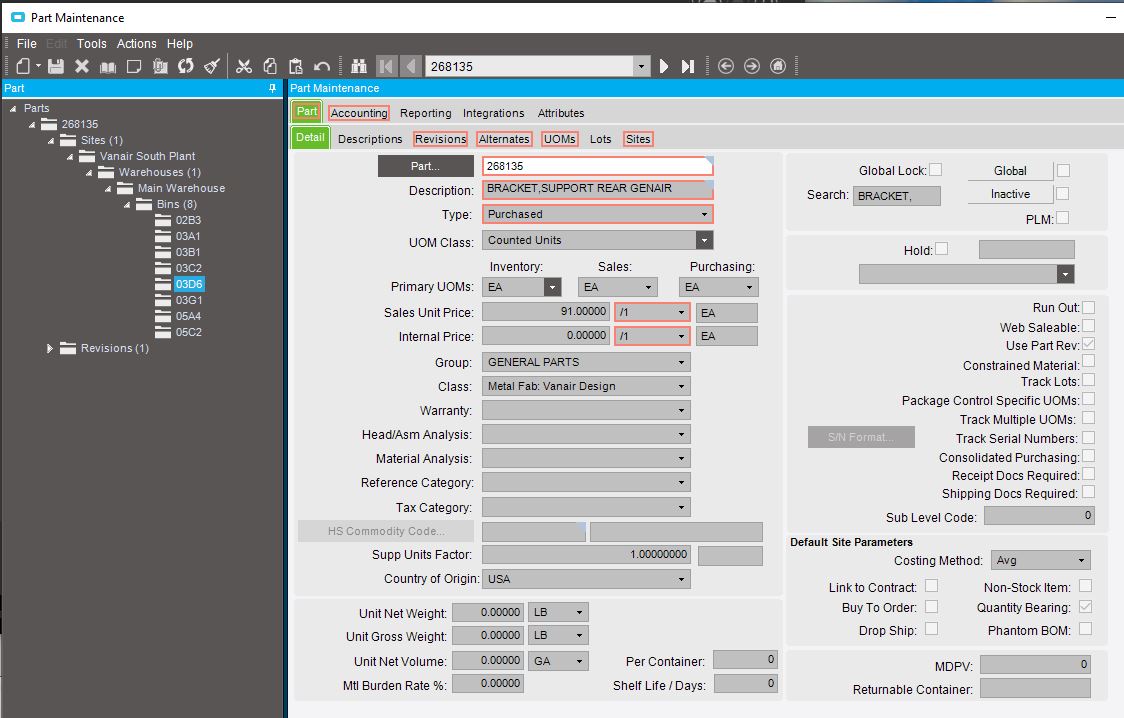This screenshot has width=1124, height=718.
Task: Click the Undo arrow icon
Action: coord(322,66)
